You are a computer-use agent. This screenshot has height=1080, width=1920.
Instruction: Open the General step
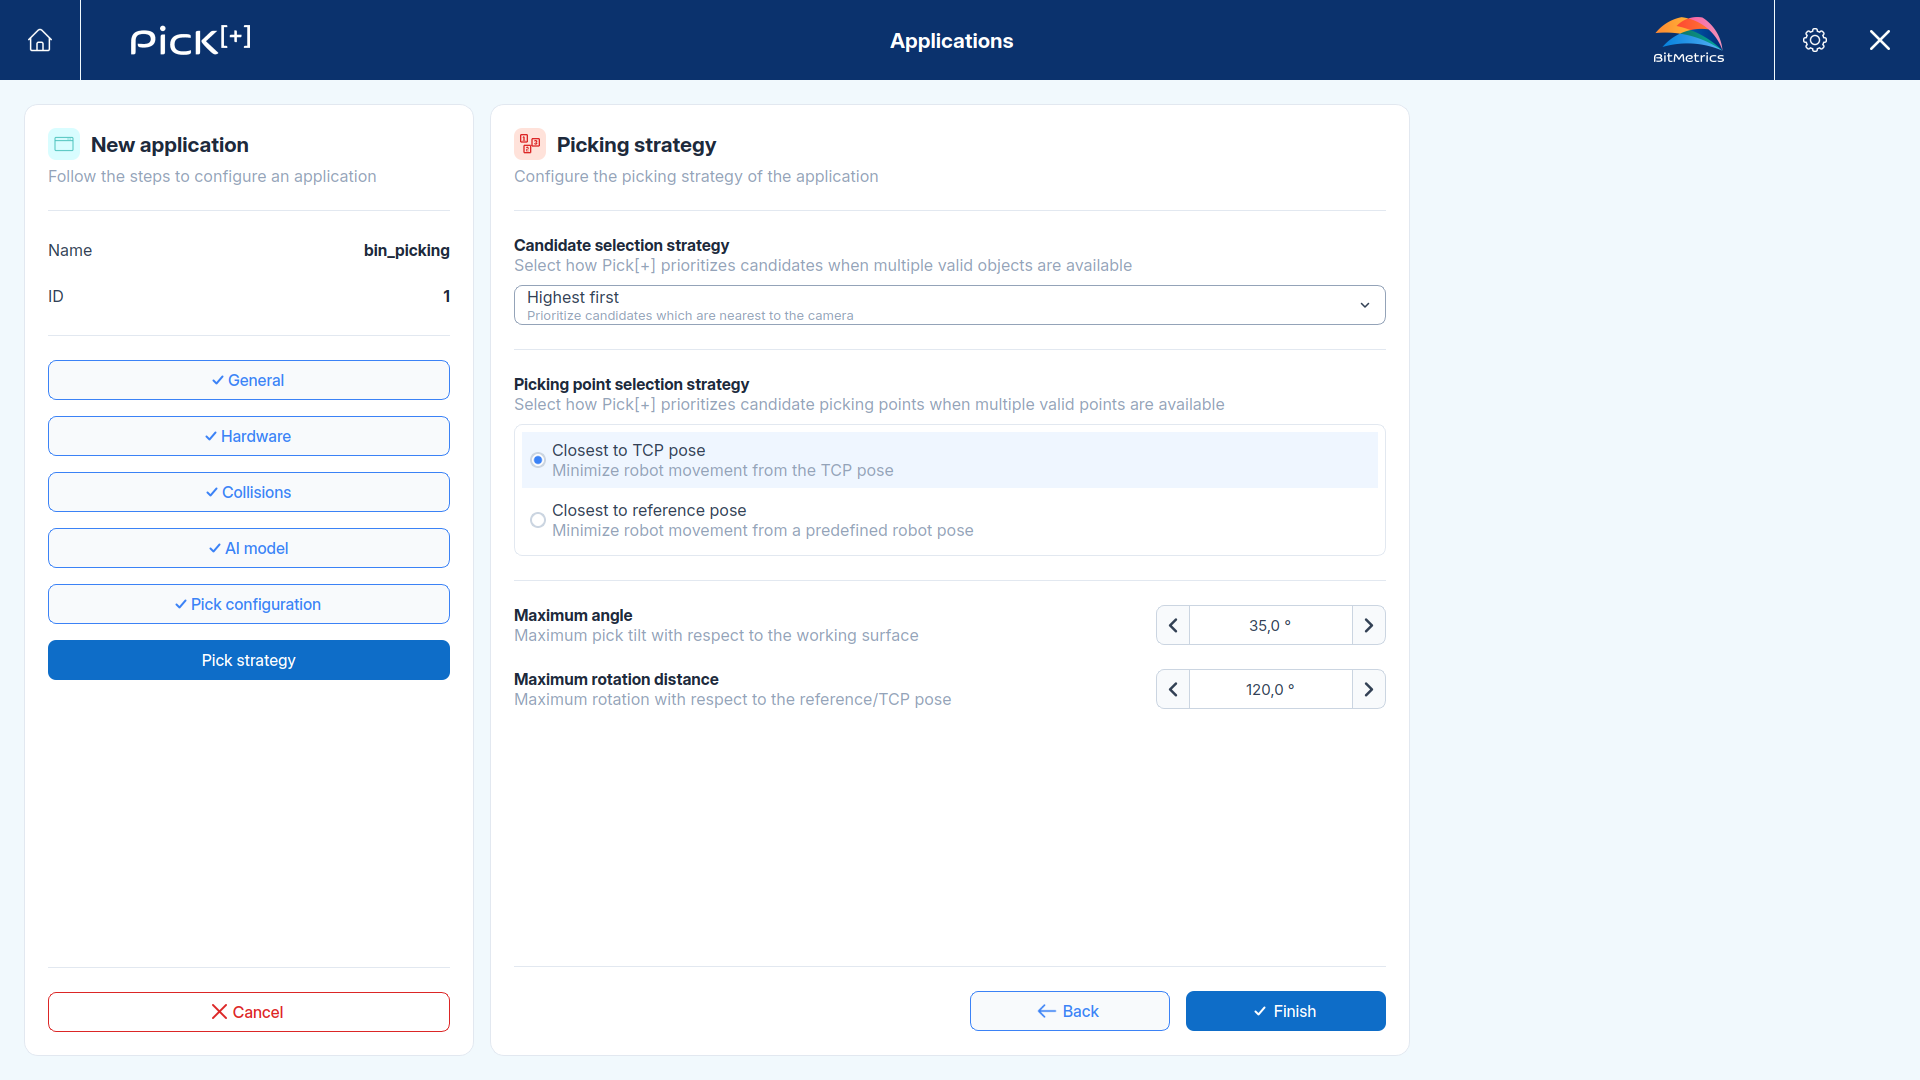[249, 380]
